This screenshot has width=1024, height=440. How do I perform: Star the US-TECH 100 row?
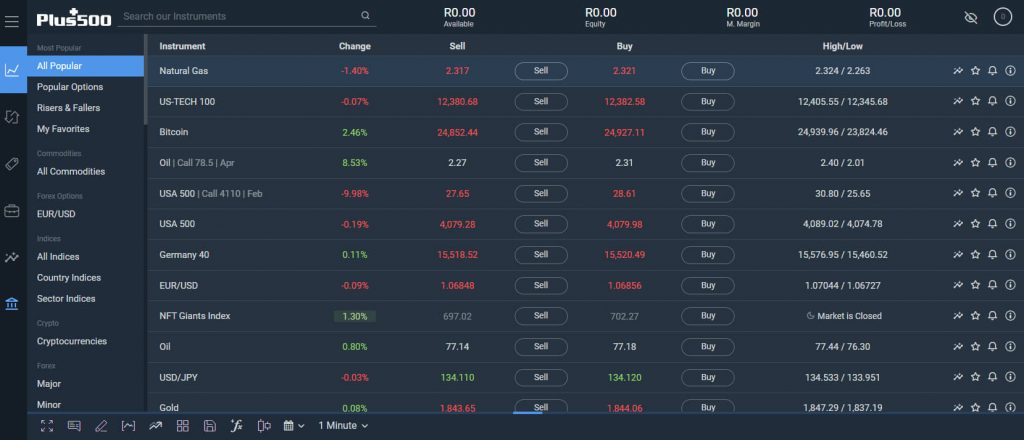(x=975, y=101)
